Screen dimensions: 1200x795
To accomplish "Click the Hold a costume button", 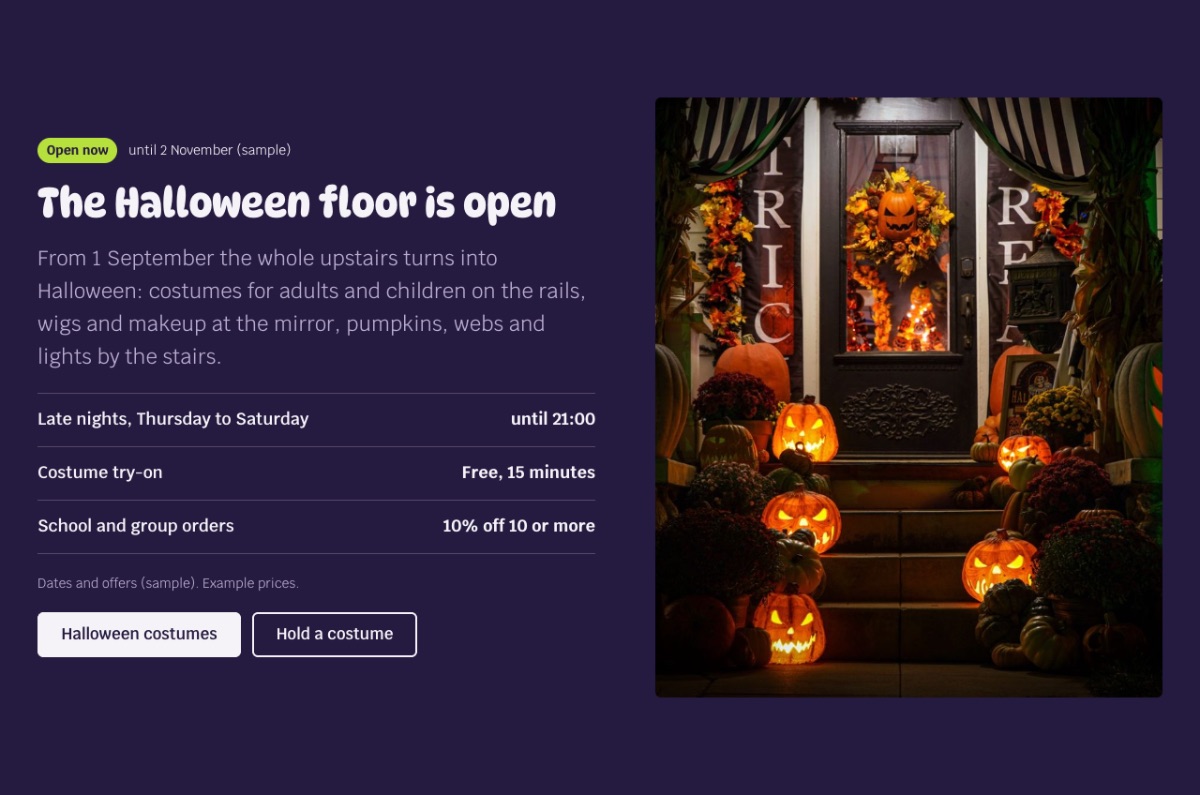I will (x=334, y=634).
